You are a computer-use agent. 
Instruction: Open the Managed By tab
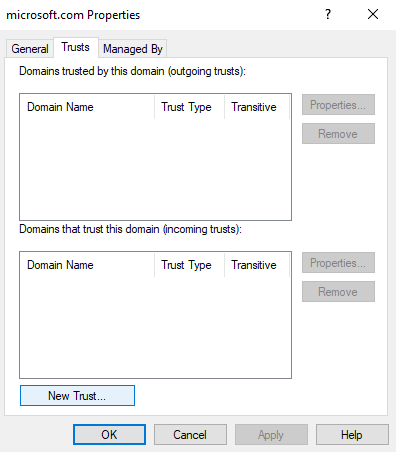coord(133,49)
